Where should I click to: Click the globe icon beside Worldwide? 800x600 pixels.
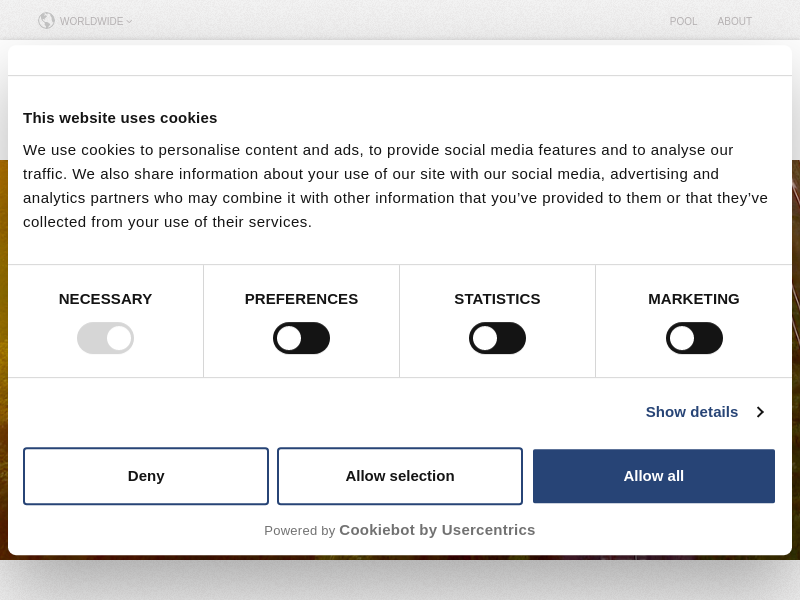point(46,21)
